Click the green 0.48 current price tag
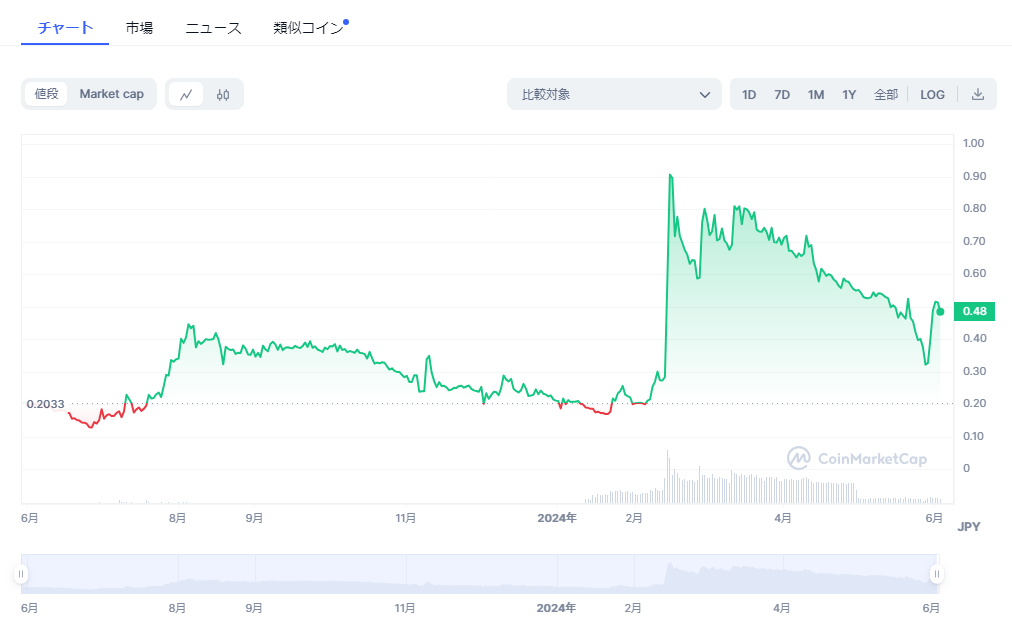 click(974, 311)
